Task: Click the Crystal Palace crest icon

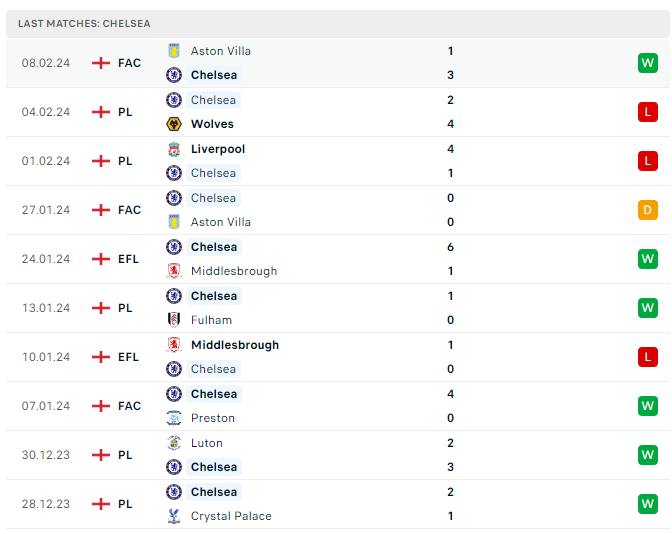Action: pos(174,516)
